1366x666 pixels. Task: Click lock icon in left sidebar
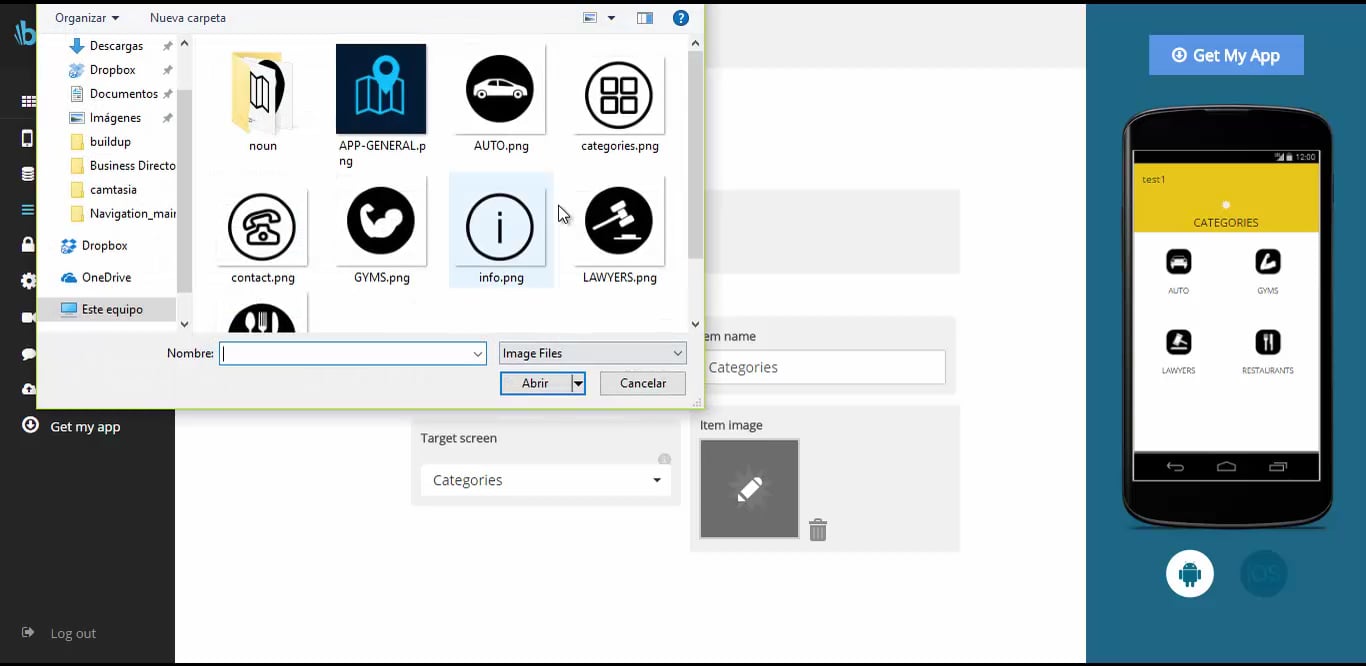(x=27, y=245)
